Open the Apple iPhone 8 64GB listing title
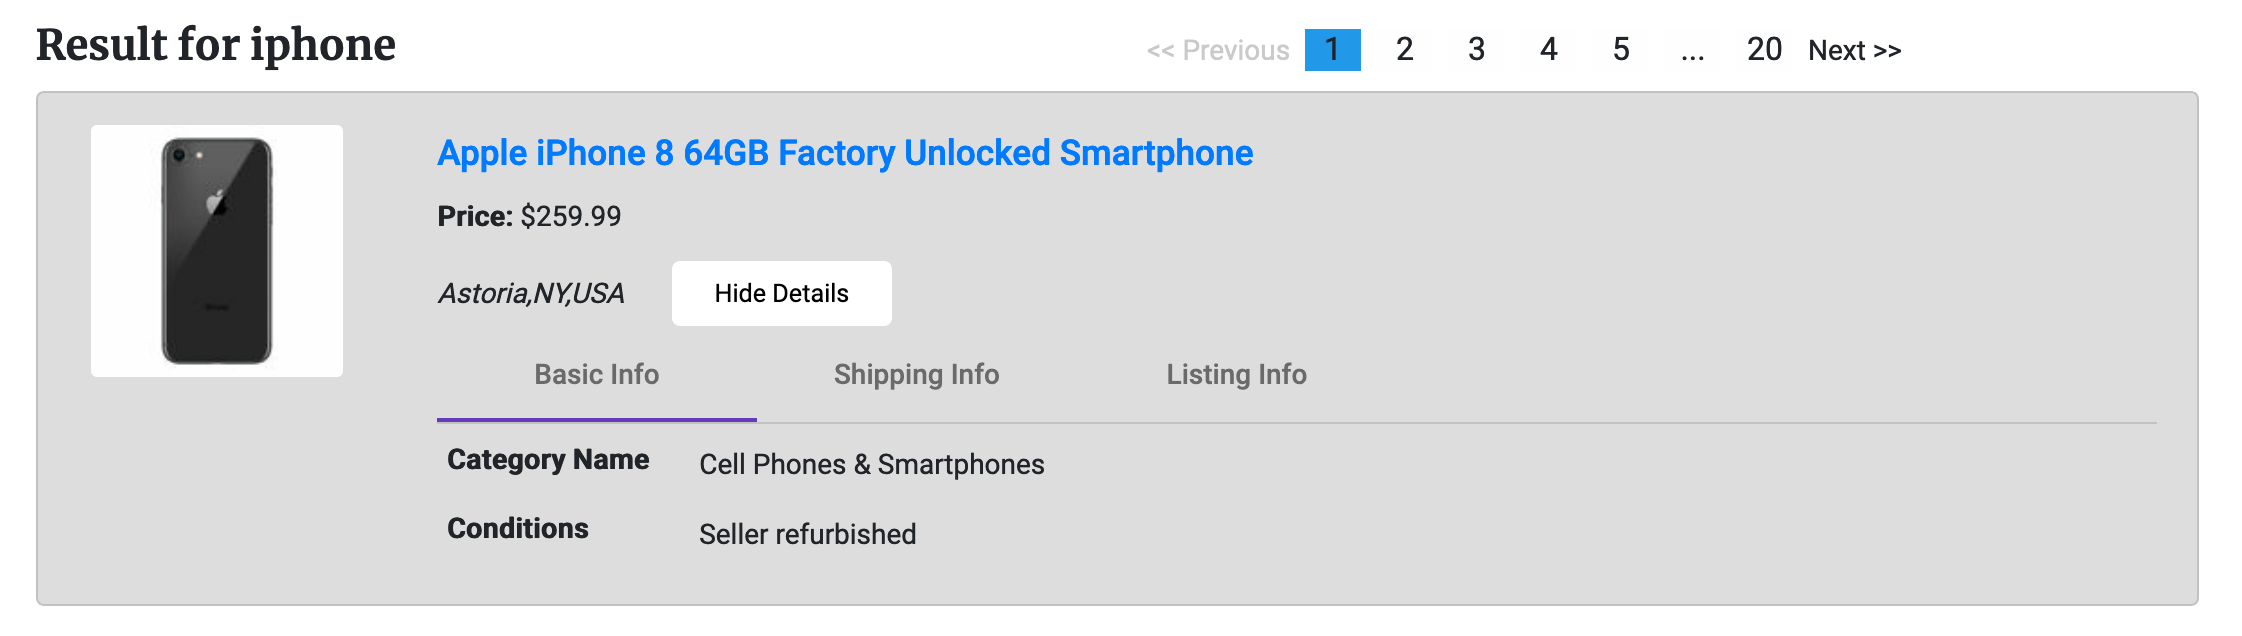 point(845,153)
